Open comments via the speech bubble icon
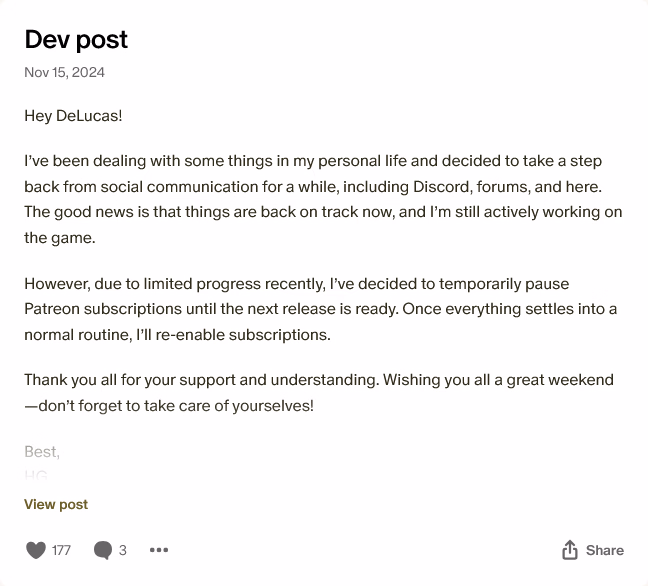The width and height of the screenshot is (648, 586). pyautogui.click(x=102, y=550)
